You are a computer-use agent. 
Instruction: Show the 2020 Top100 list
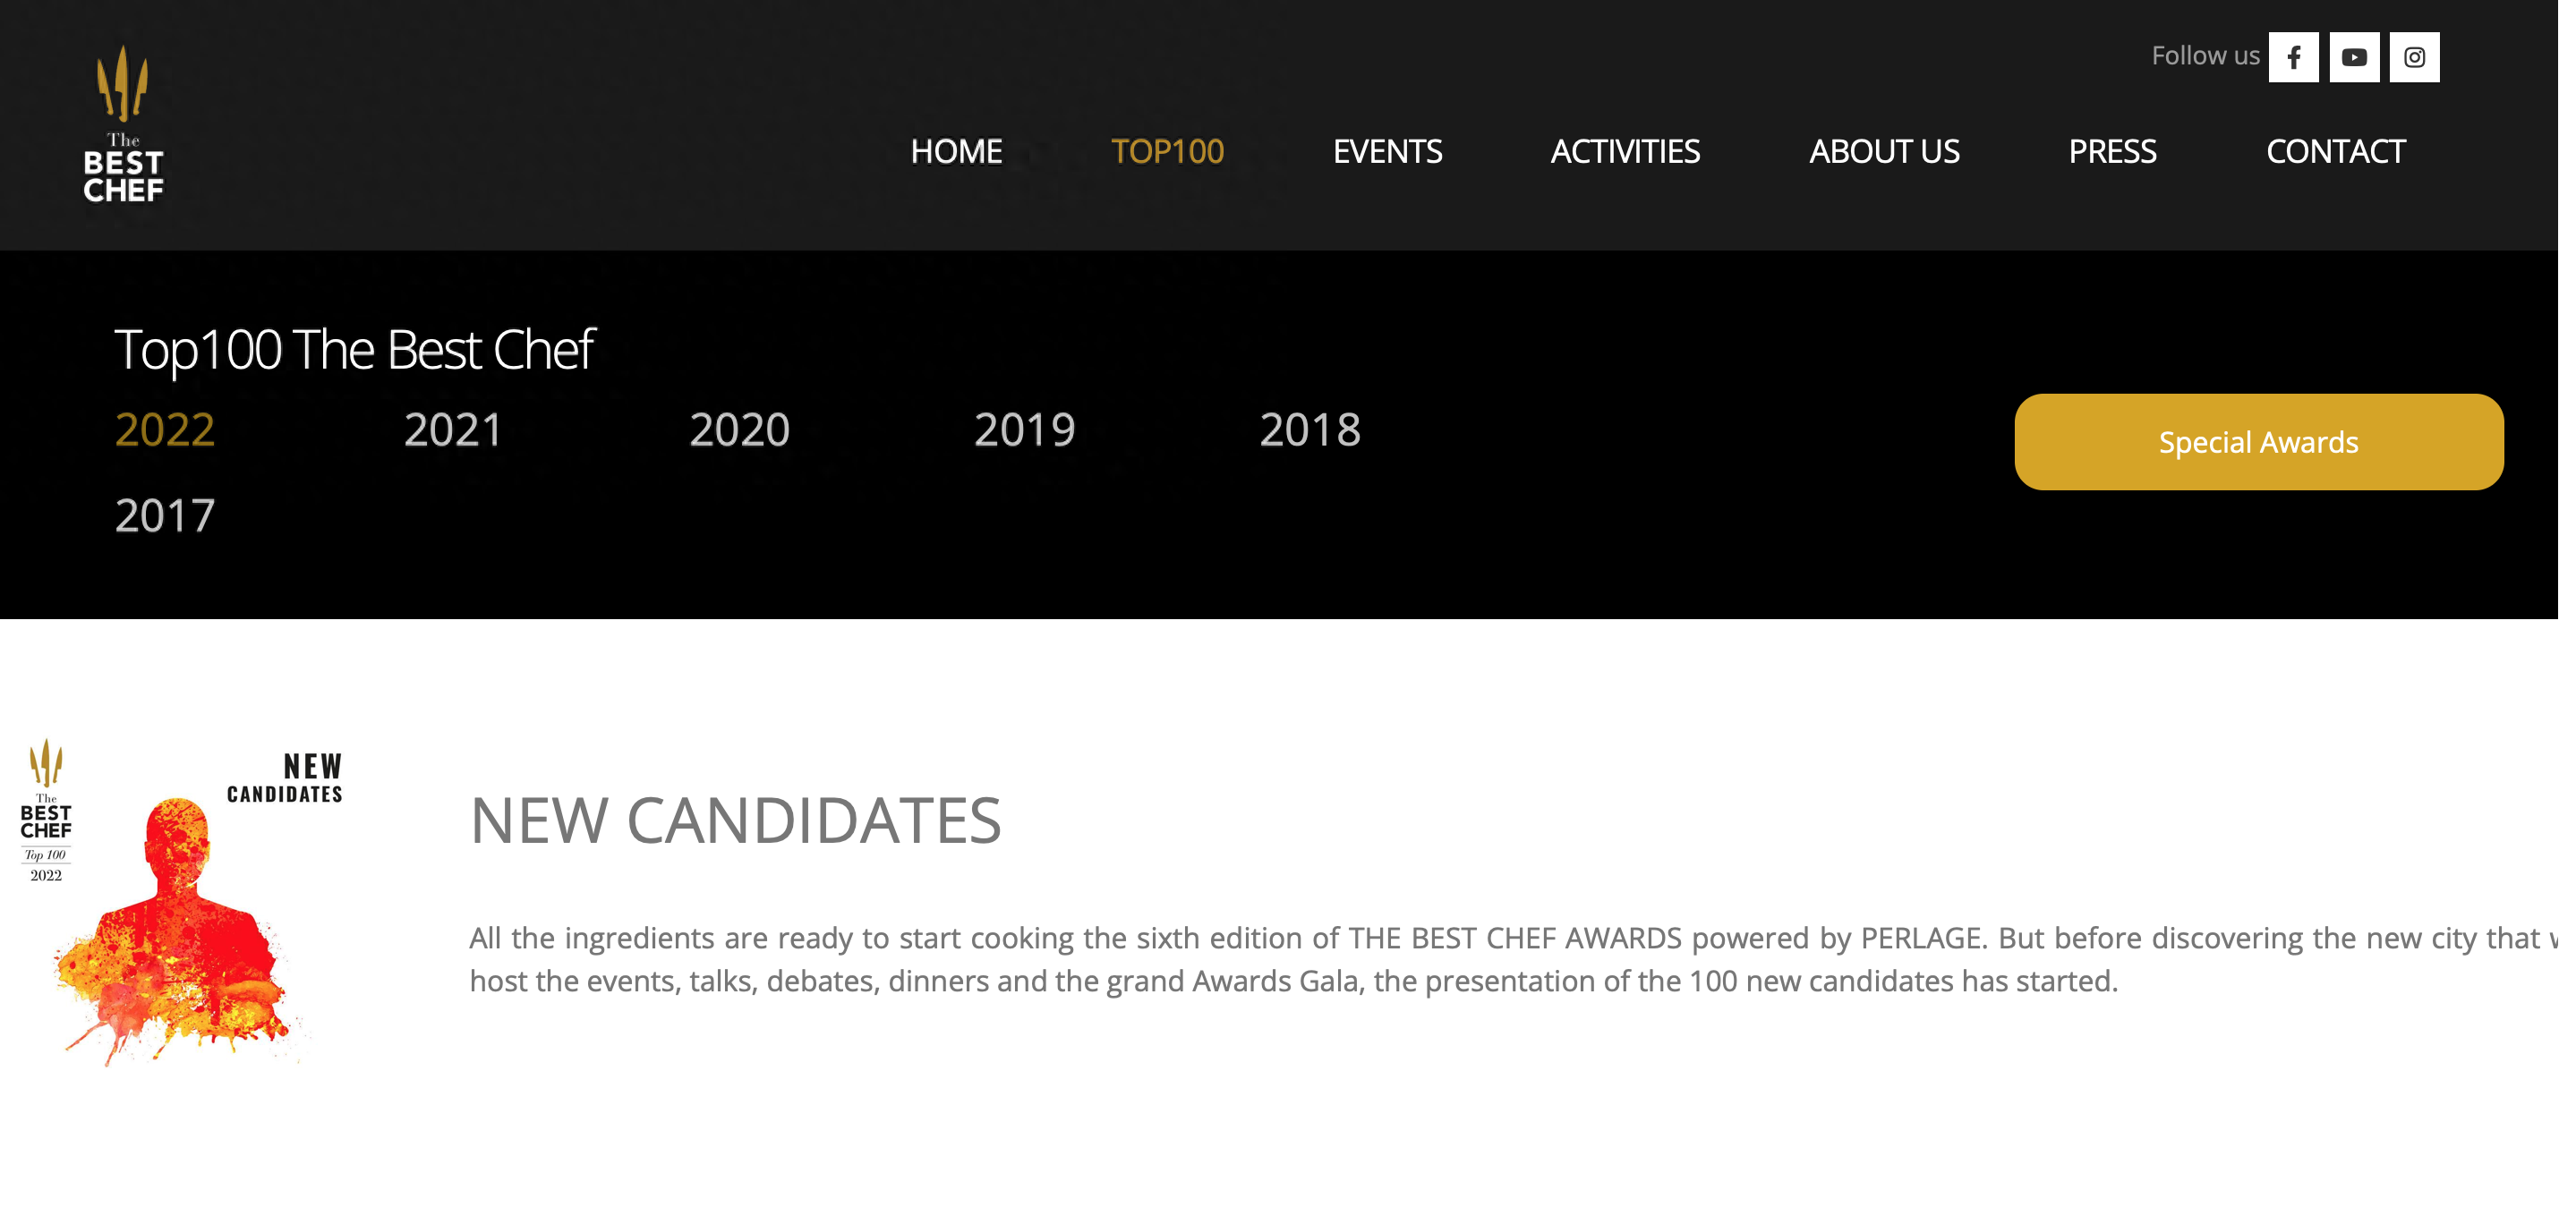[x=739, y=430]
